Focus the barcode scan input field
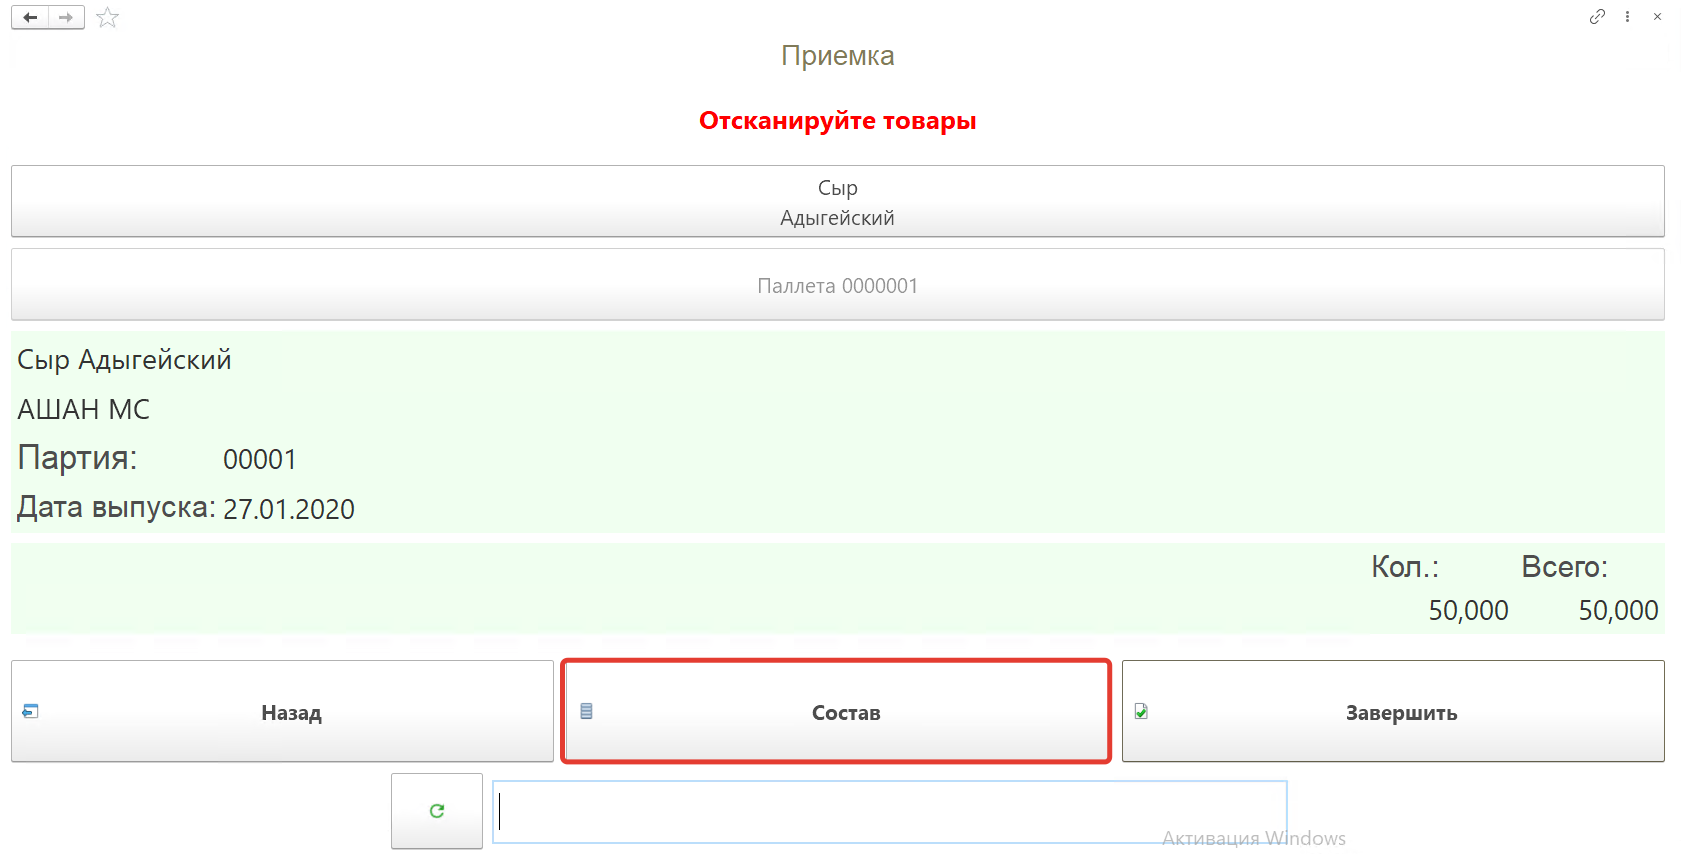 889,812
